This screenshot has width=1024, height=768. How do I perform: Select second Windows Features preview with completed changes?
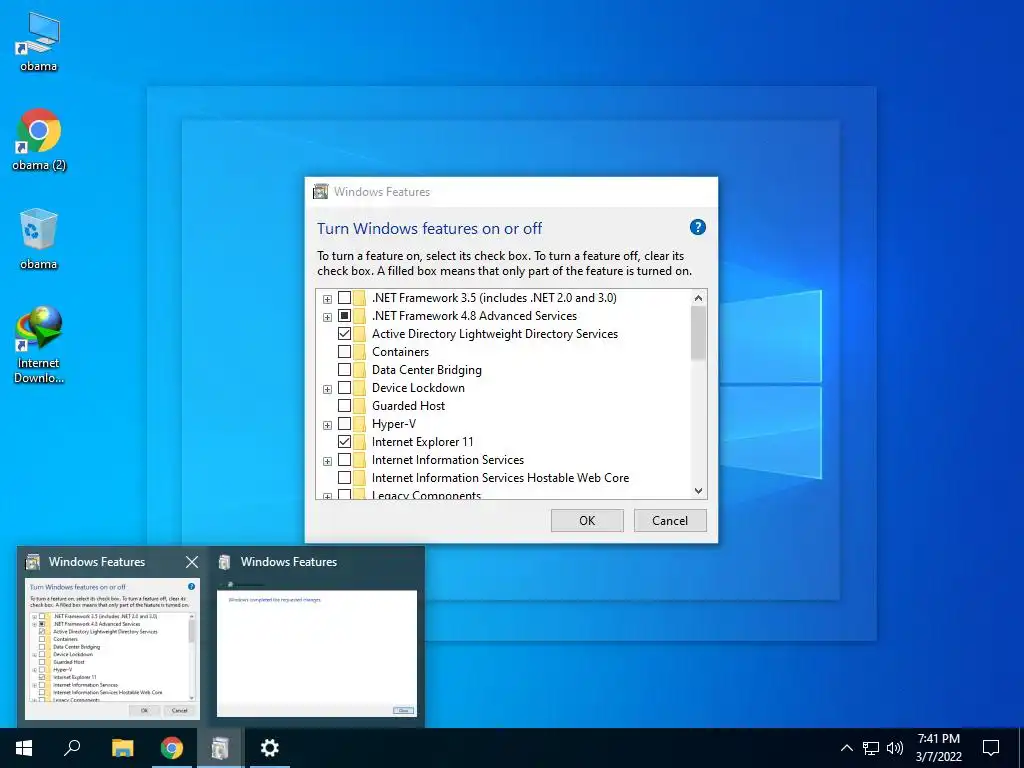click(317, 653)
